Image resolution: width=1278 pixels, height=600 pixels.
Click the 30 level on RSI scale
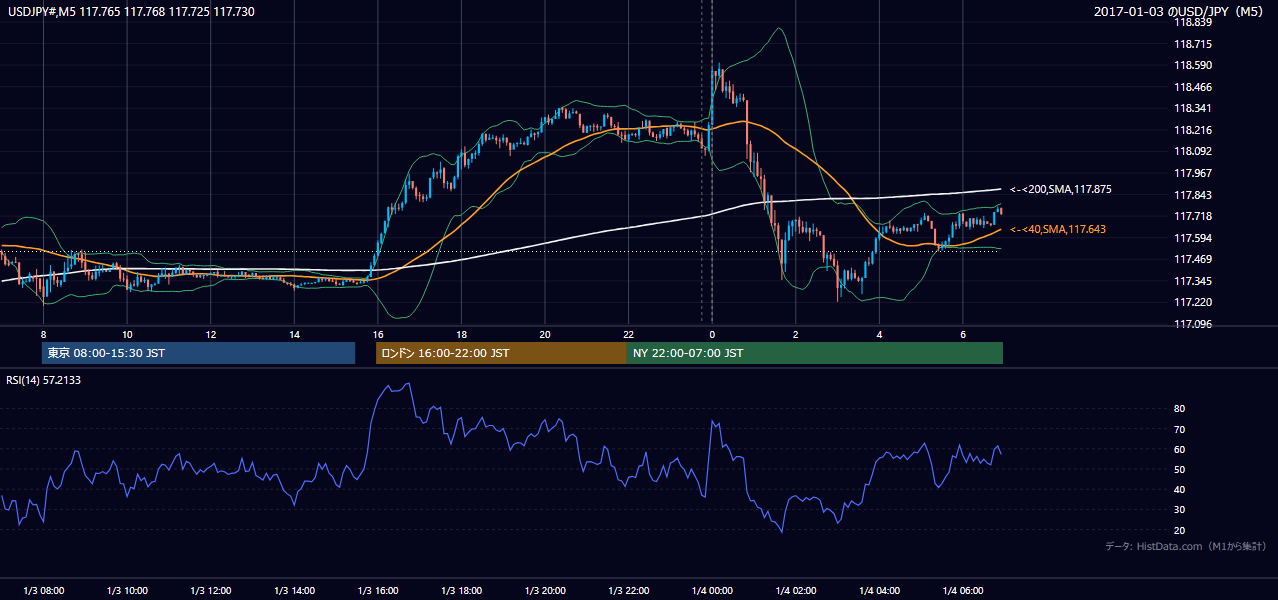click(x=1180, y=510)
